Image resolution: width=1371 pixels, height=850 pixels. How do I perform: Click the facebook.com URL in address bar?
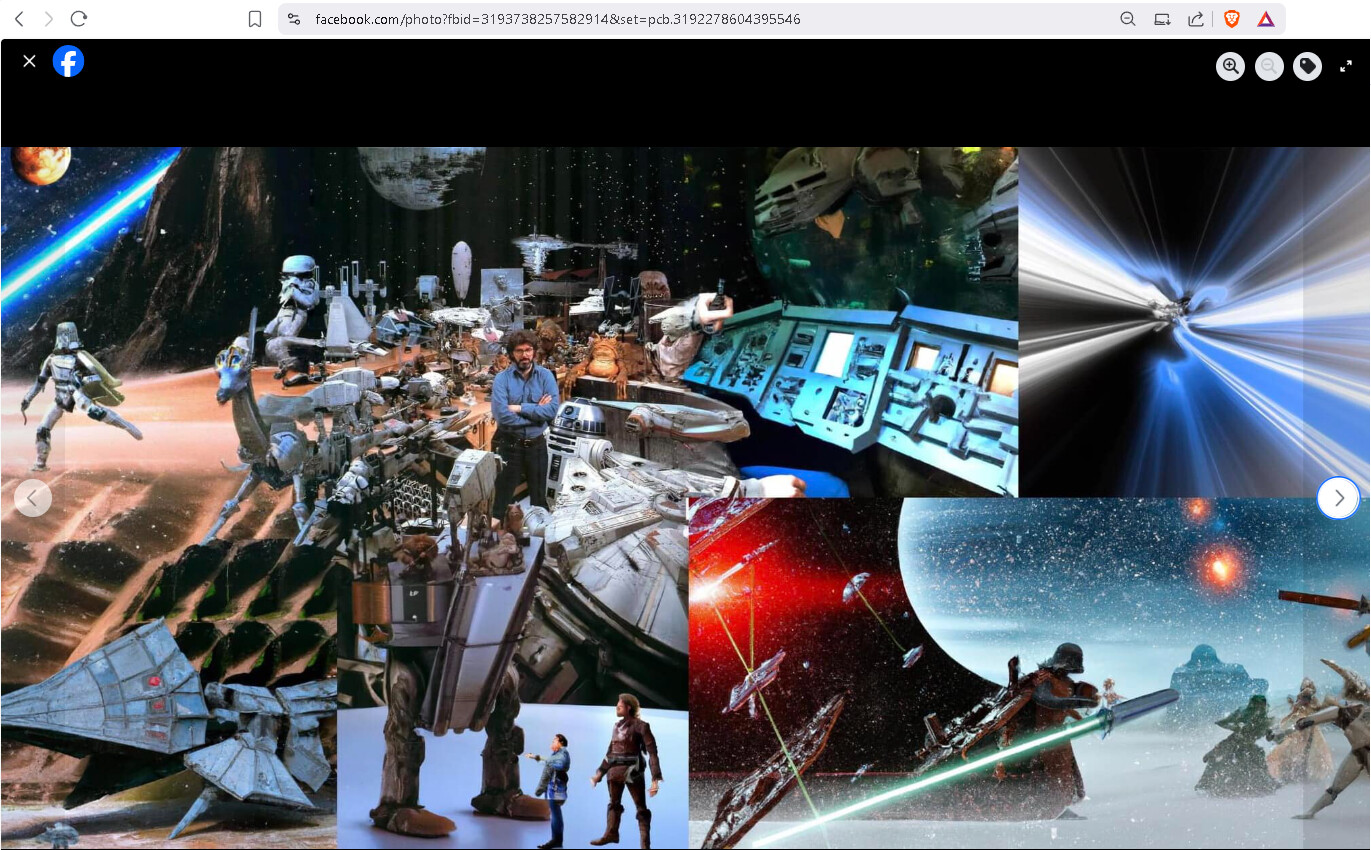pyautogui.click(x=557, y=19)
